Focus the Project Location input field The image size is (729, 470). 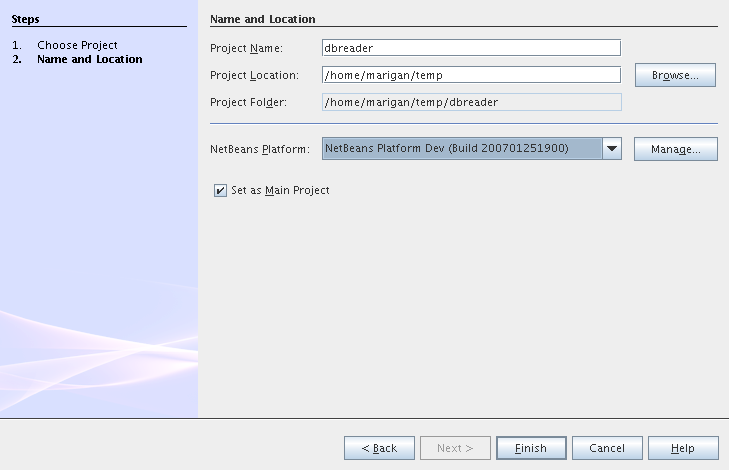[x=471, y=75]
